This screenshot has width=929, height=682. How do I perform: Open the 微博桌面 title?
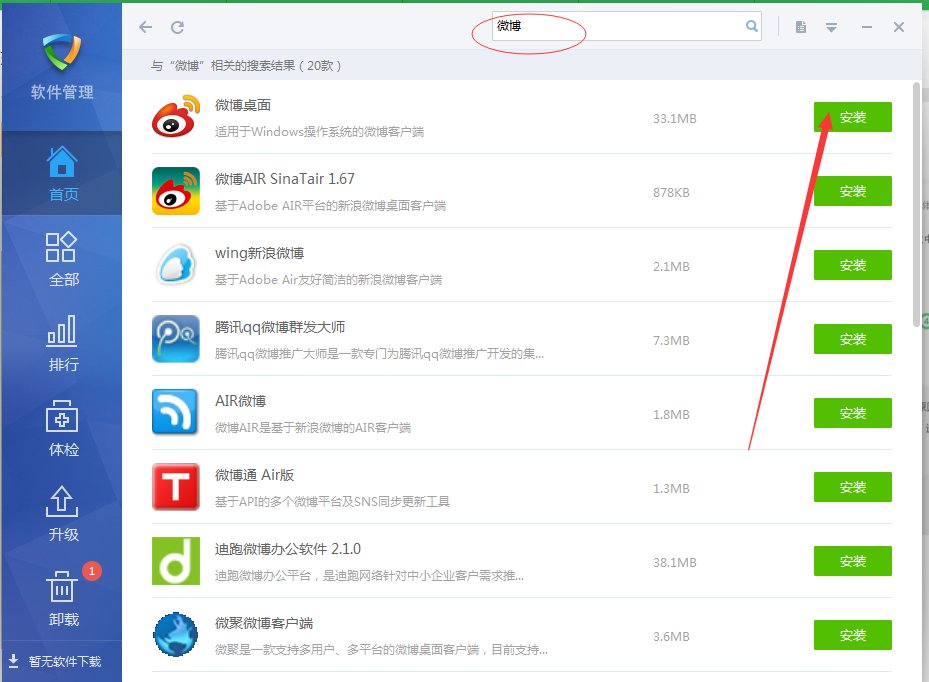243,105
